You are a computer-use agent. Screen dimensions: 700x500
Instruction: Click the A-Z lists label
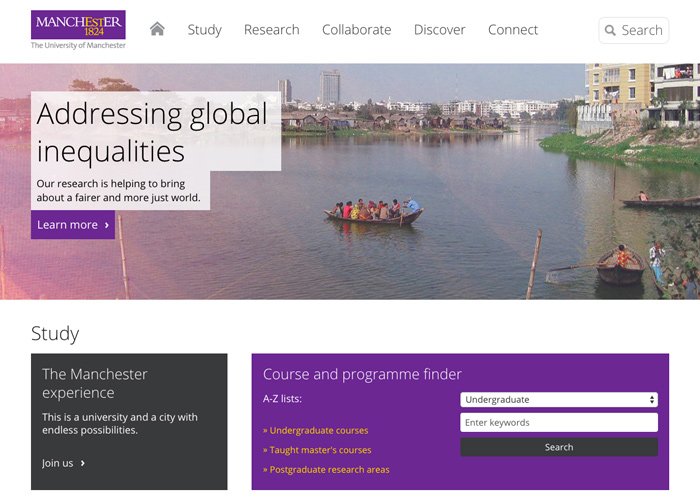[282, 399]
